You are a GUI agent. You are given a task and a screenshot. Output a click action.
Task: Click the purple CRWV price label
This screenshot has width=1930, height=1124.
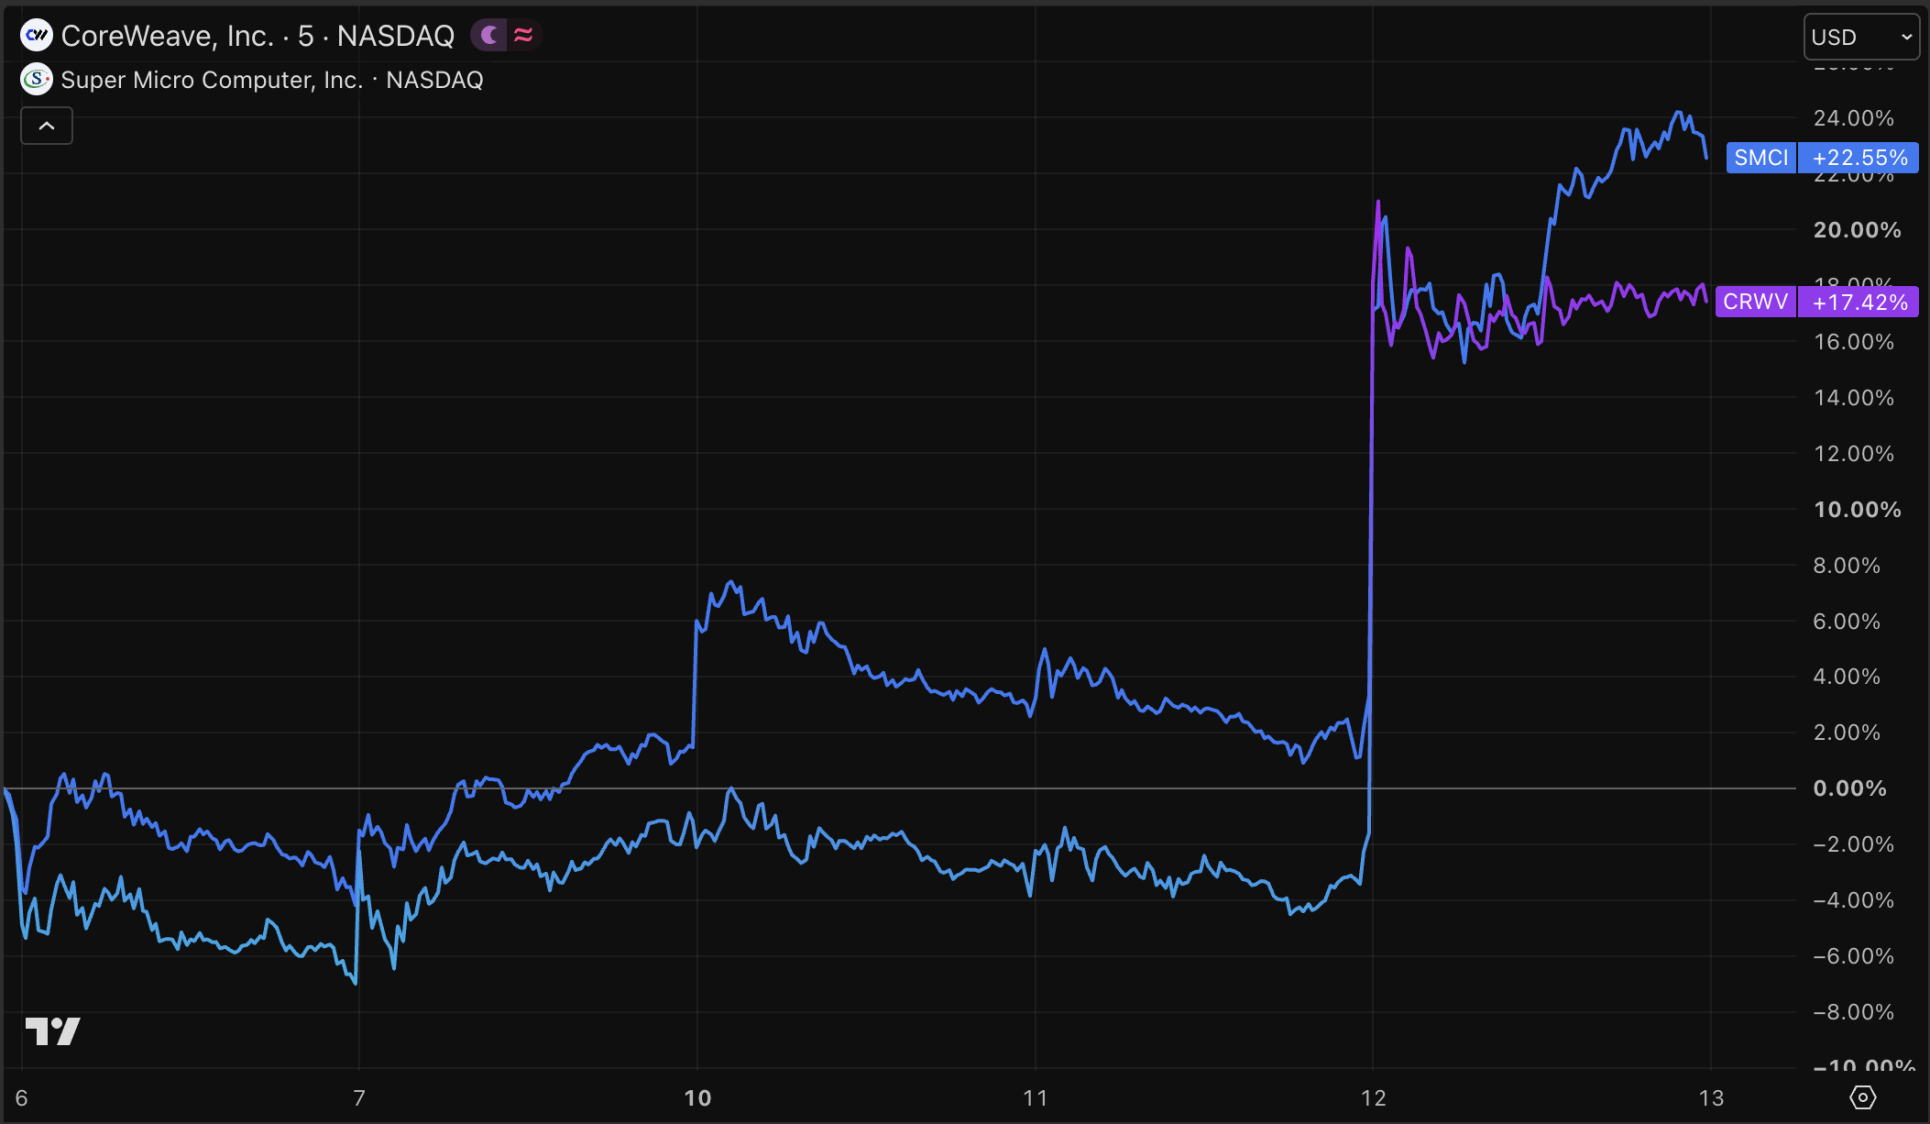coord(1755,302)
